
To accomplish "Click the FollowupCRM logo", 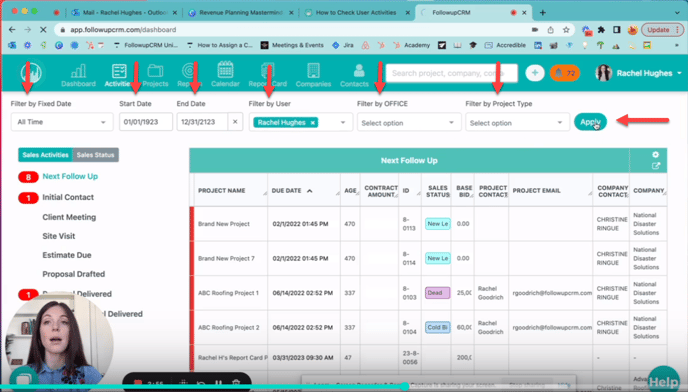I will click(x=31, y=72).
